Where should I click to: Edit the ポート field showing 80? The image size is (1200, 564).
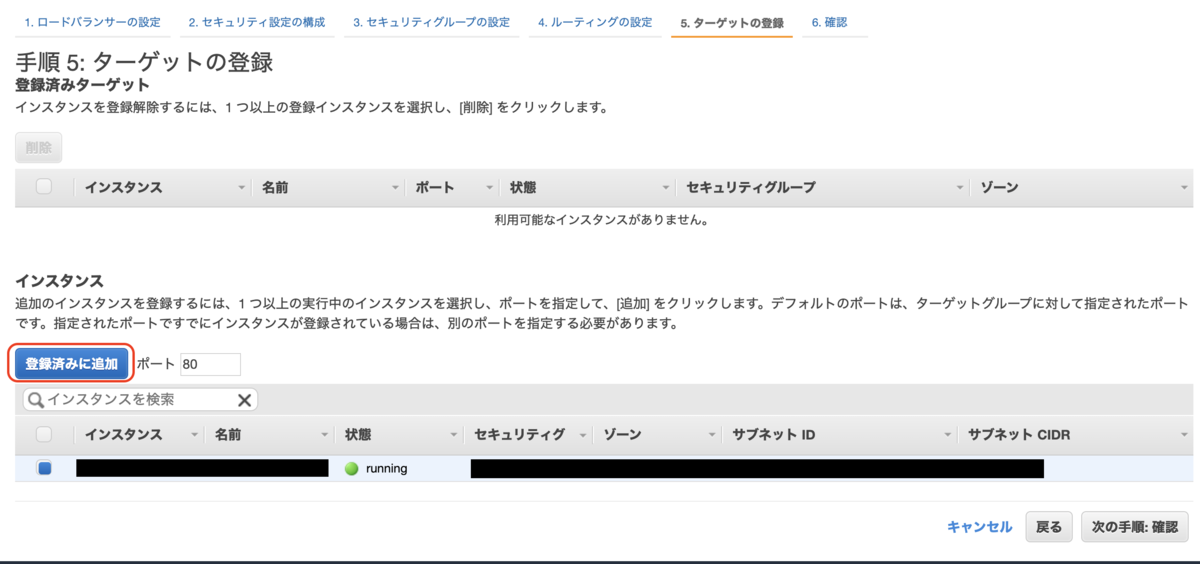coord(210,365)
